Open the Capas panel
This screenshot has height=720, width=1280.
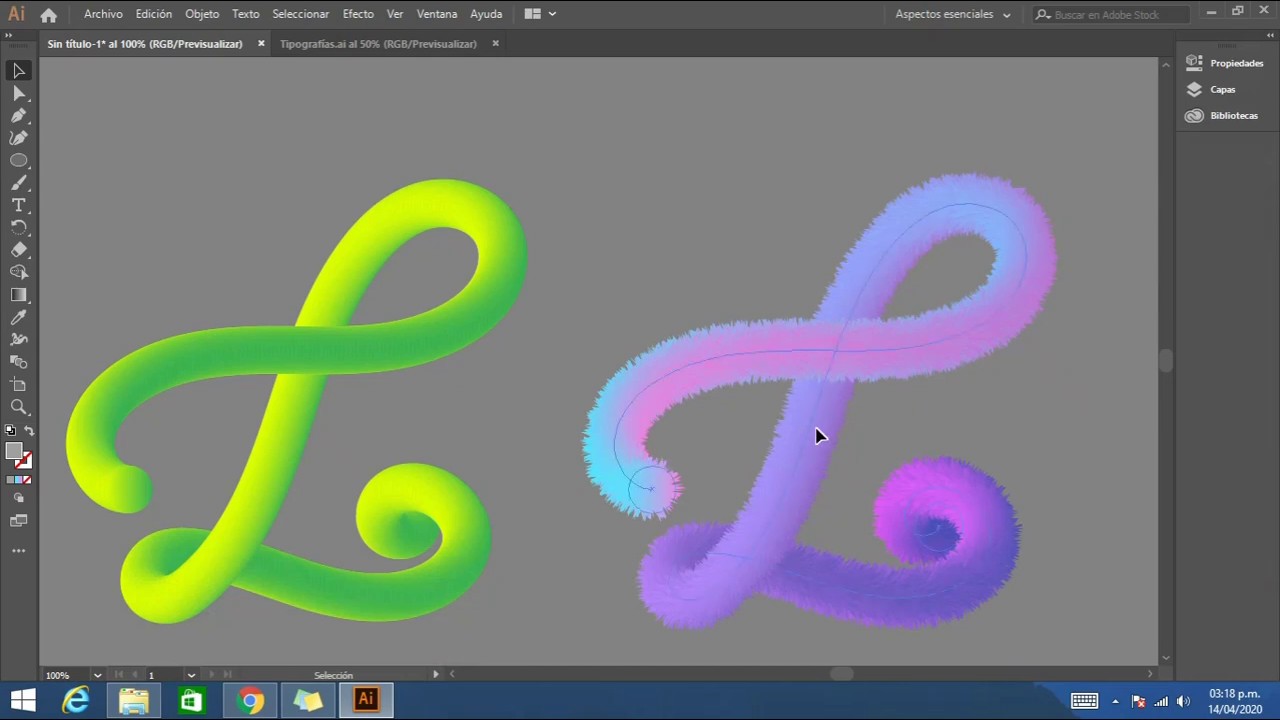tap(1211, 89)
